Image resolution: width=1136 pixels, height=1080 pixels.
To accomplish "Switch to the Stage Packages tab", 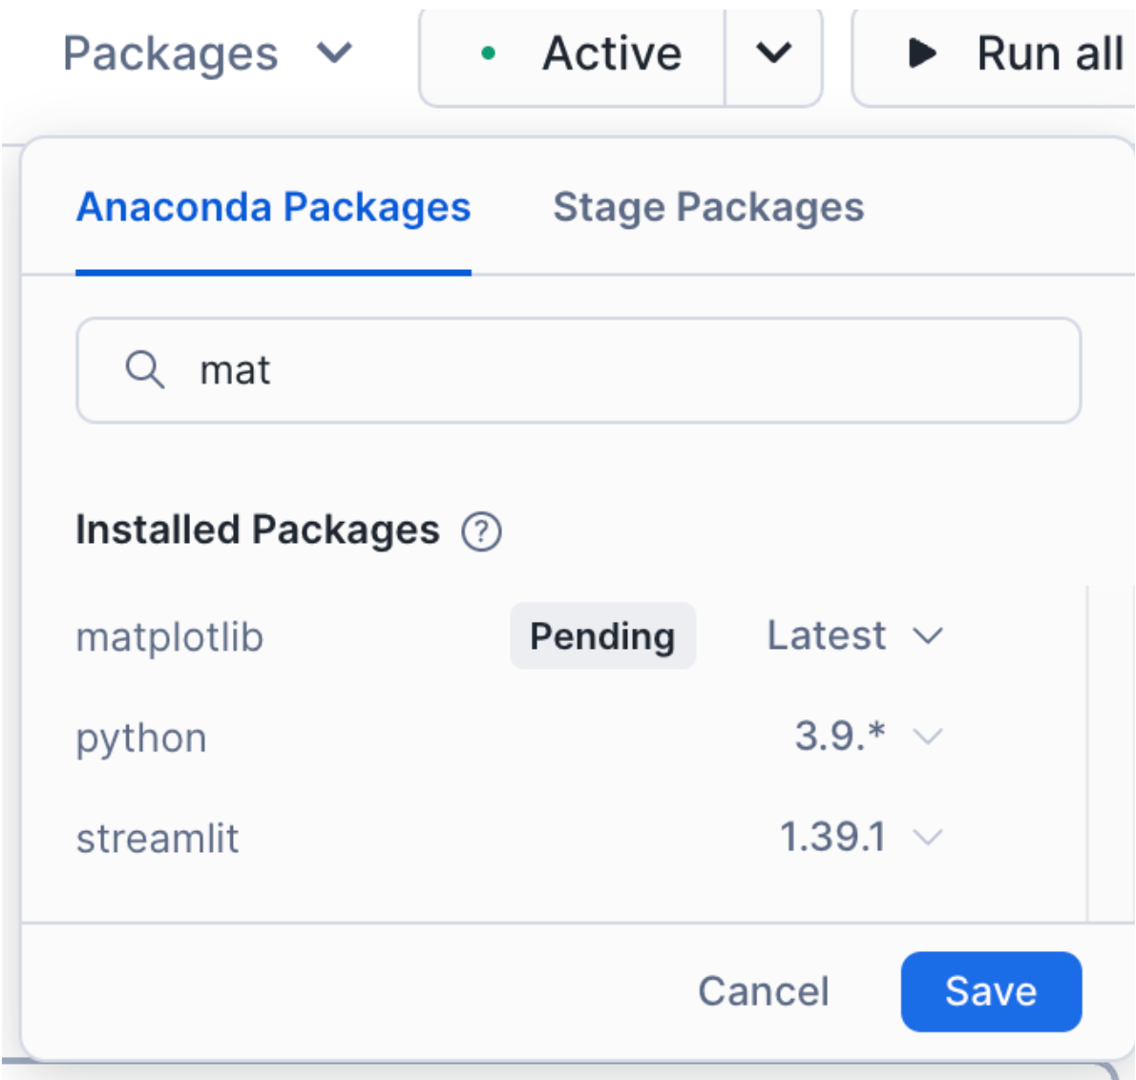I will point(708,208).
